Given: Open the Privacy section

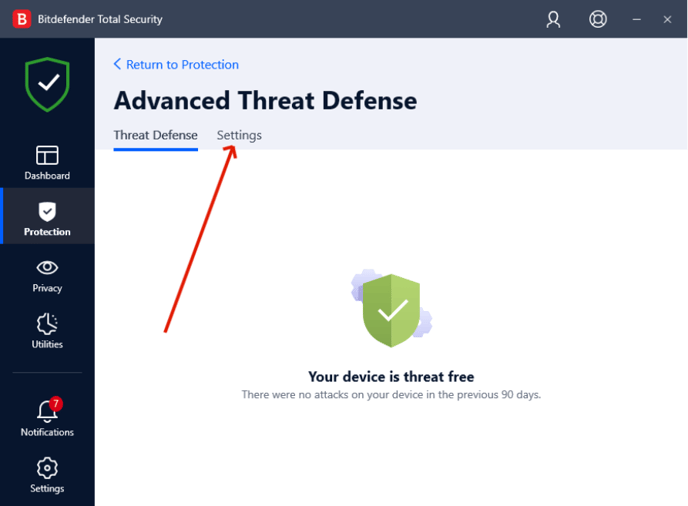Looking at the screenshot, I should click(x=47, y=276).
